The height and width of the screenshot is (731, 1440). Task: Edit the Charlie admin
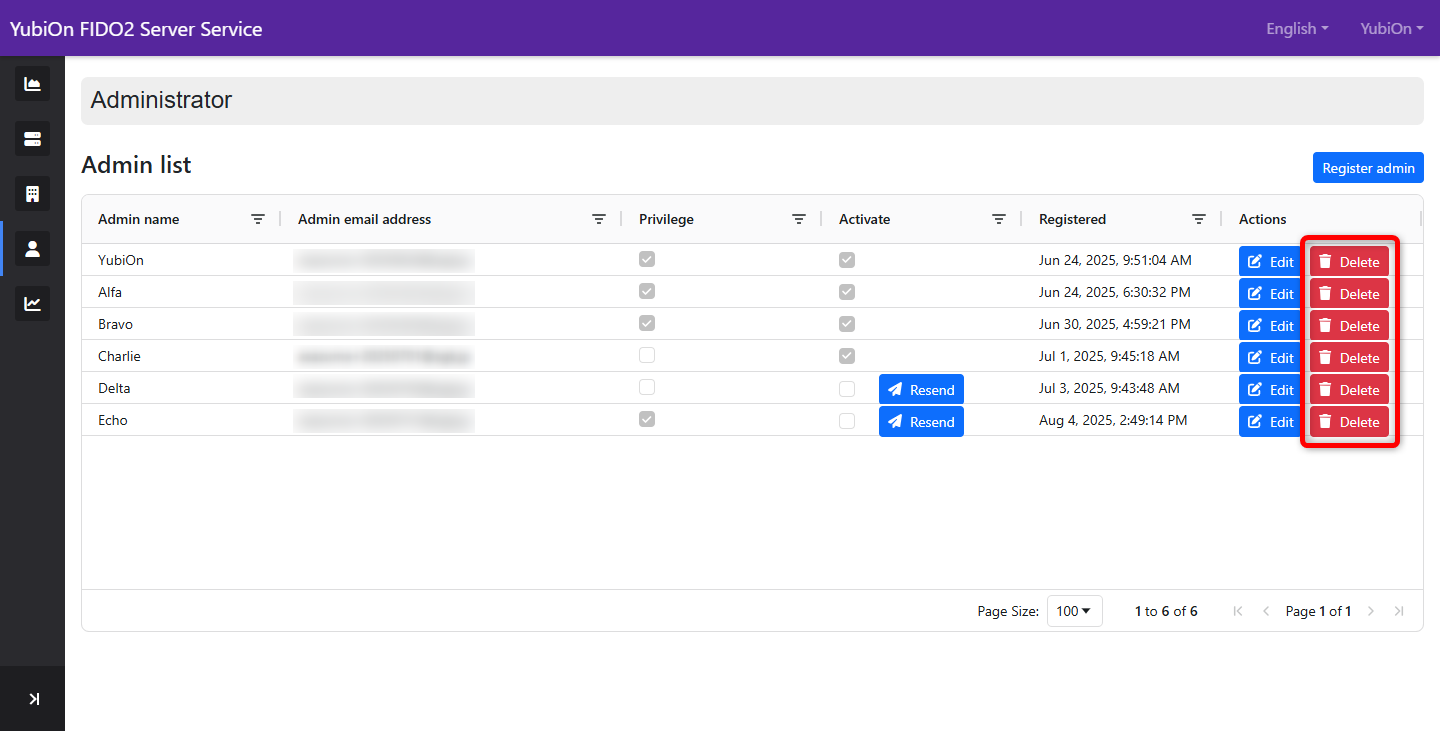[1270, 358]
